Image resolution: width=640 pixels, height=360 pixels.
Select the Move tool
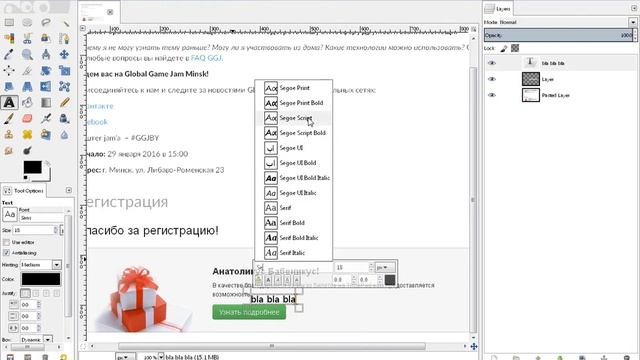point(64,54)
